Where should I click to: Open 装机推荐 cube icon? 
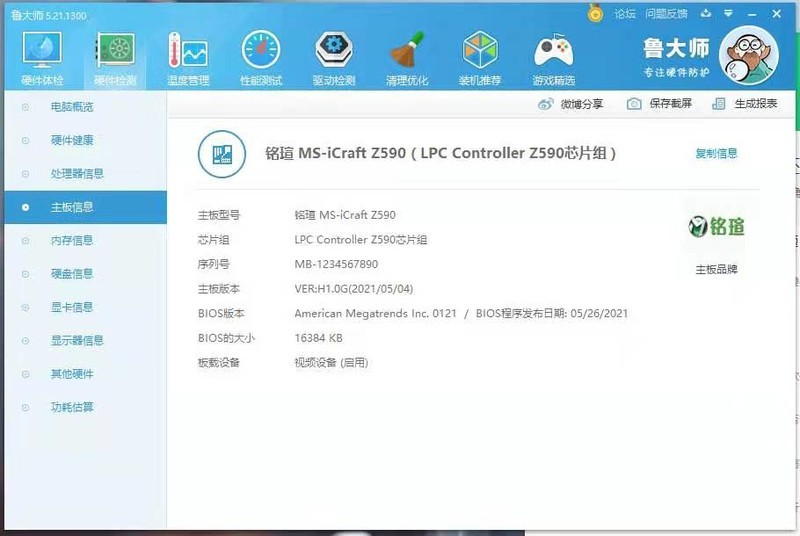(x=480, y=58)
